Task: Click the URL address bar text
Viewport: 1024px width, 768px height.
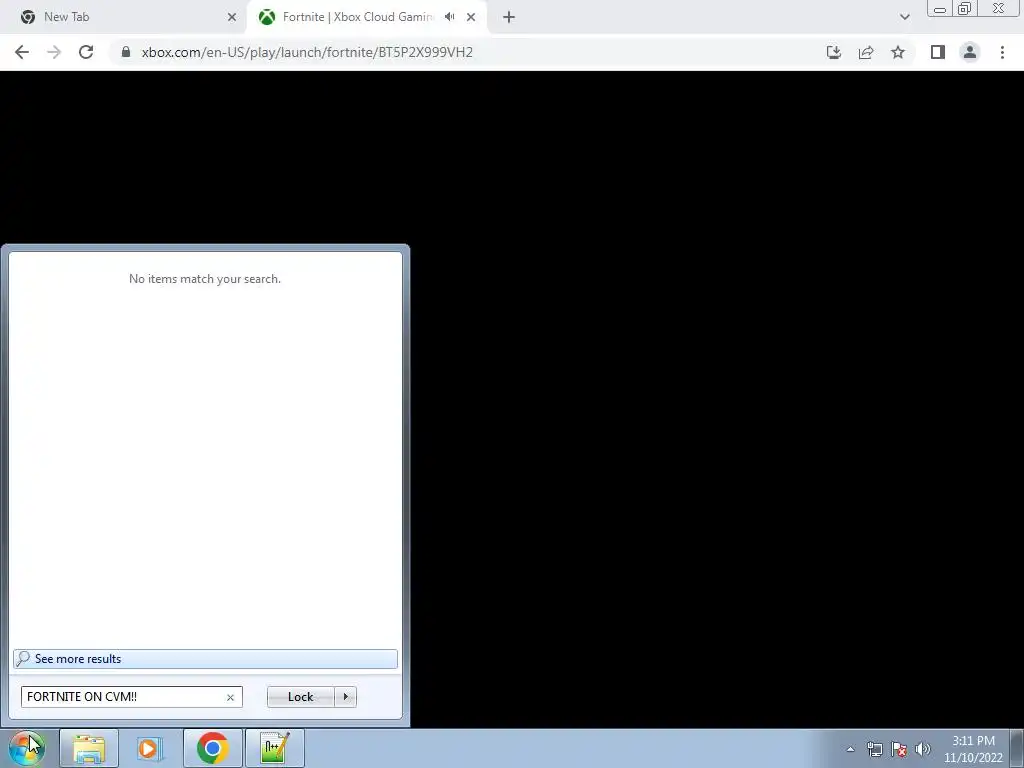Action: (x=307, y=52)
